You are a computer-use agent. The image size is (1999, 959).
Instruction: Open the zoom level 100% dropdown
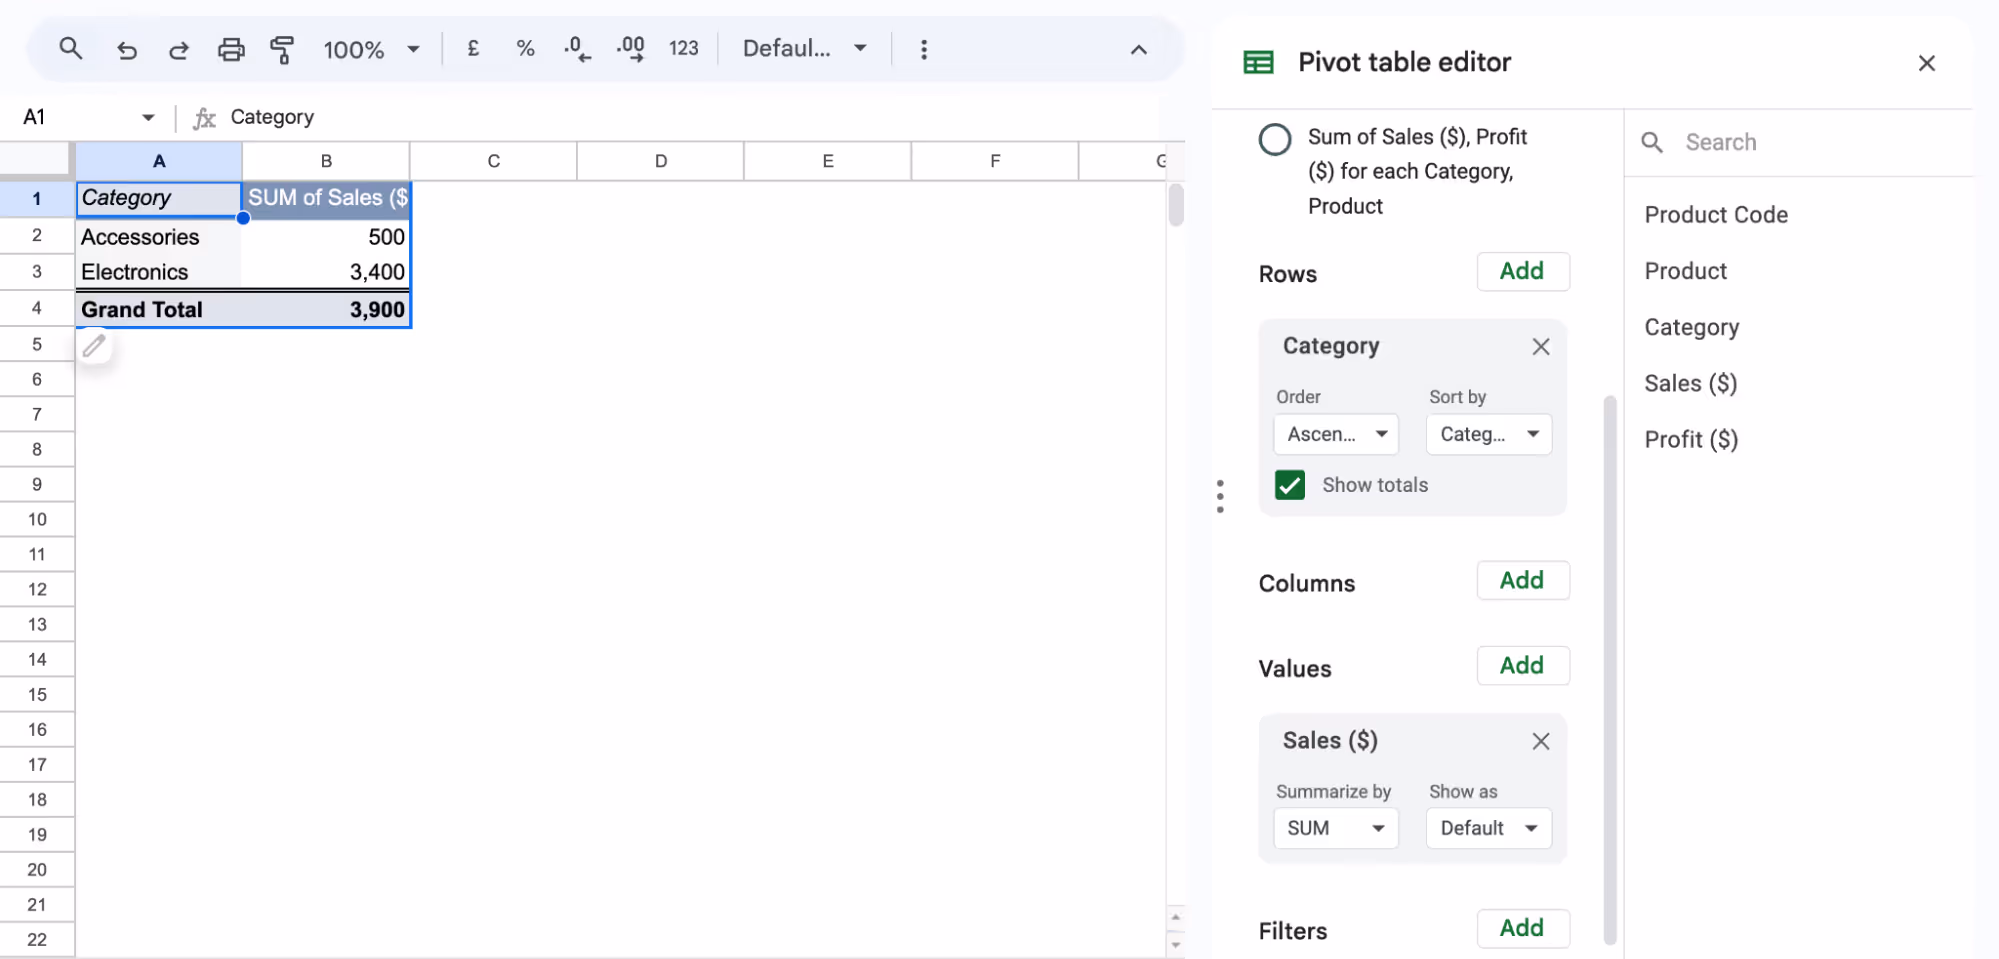click(x=371, y=48)
